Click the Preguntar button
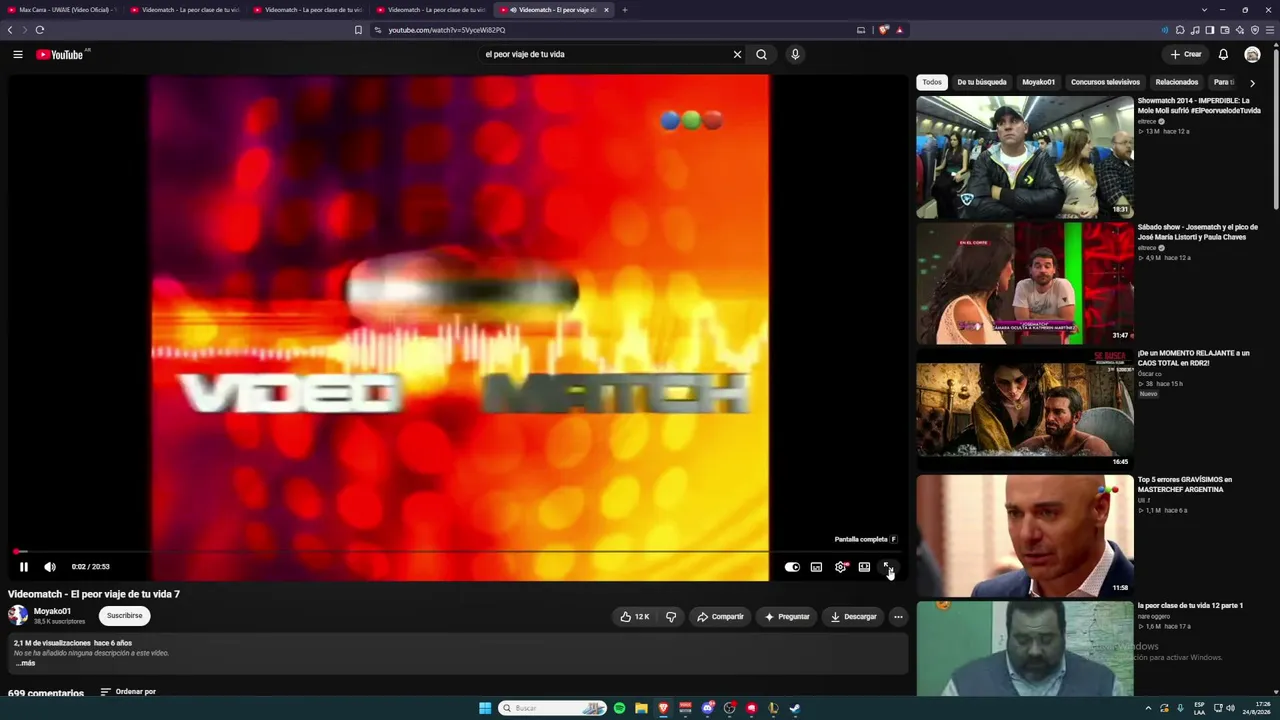The width and height of the screenshot is (1280, 720). click(x=787, y=617)
